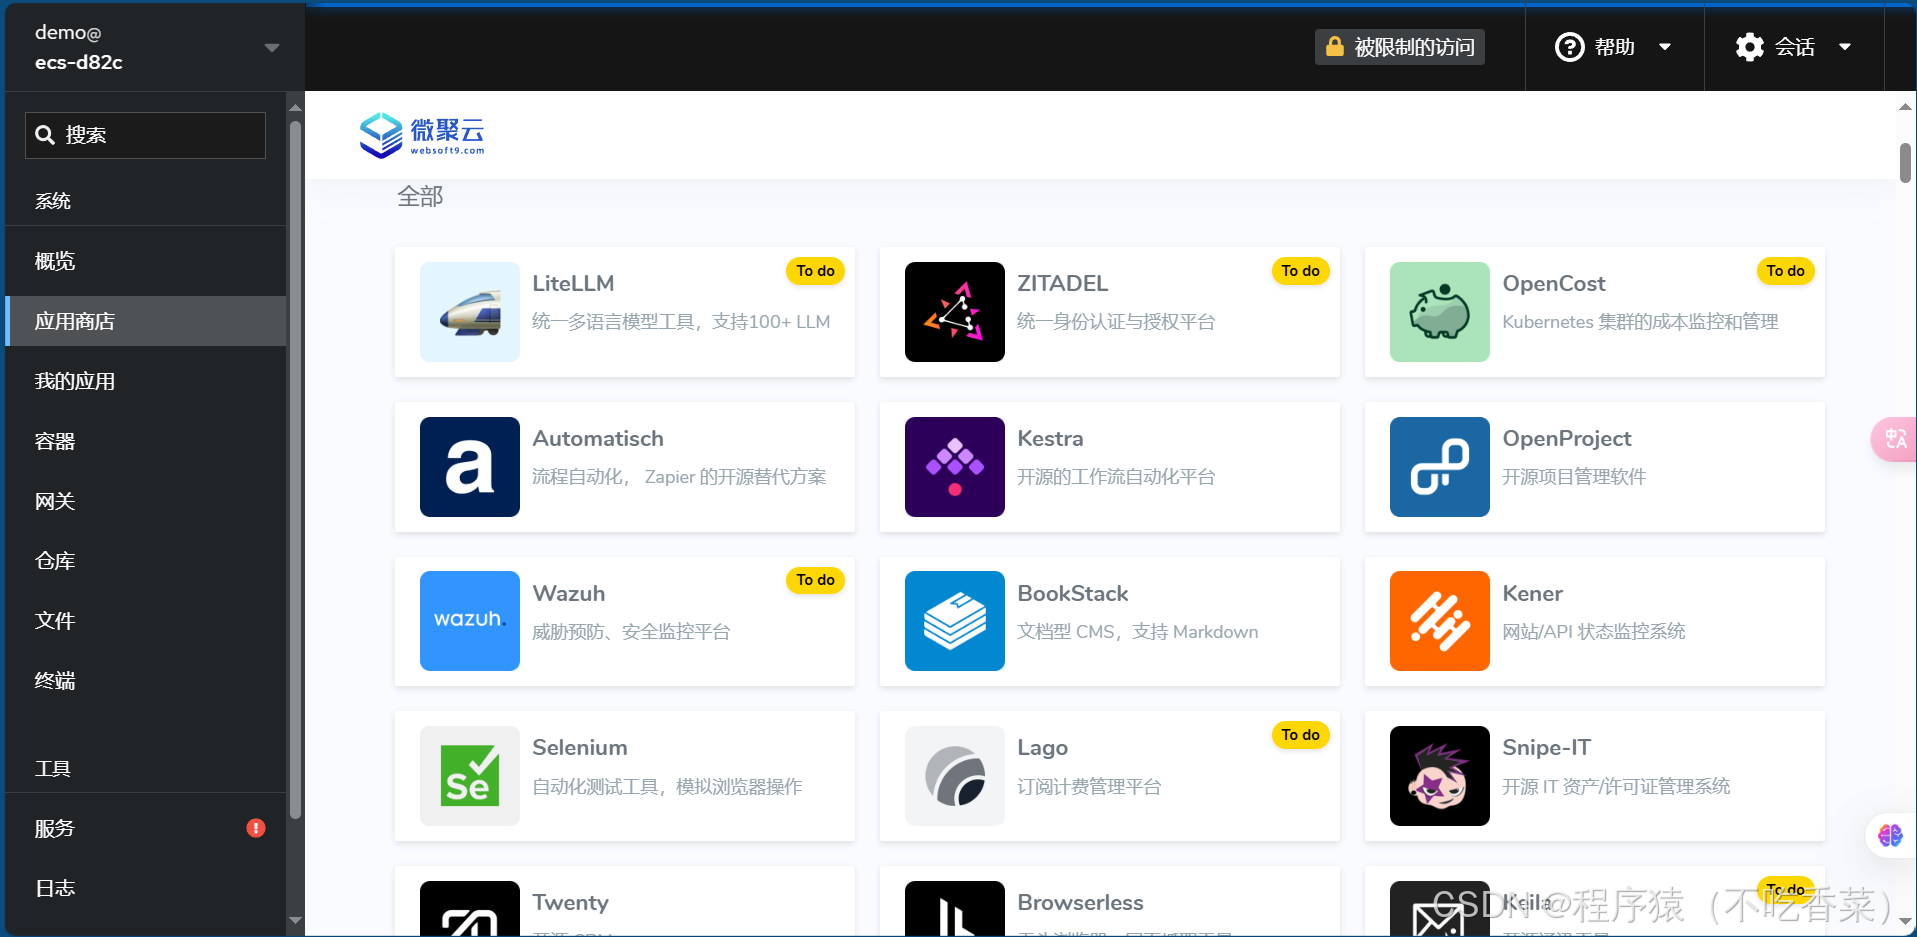This screenshot has height=937, width=1917.
Task: Open 服务 in the sidebar
Action: tap(146, 828)
